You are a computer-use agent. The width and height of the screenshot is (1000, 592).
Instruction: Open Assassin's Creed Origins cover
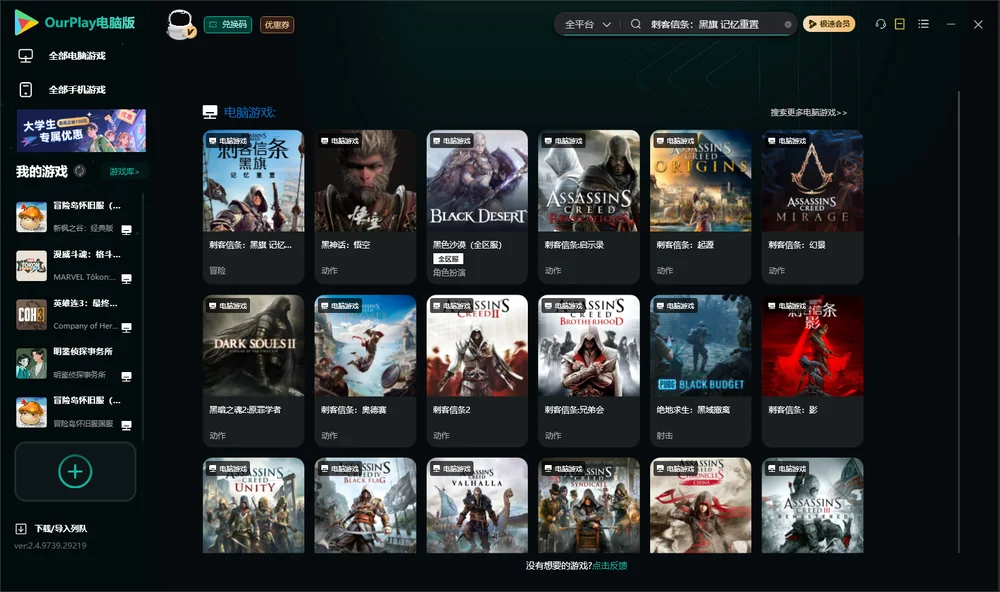(x=701, y=181)
